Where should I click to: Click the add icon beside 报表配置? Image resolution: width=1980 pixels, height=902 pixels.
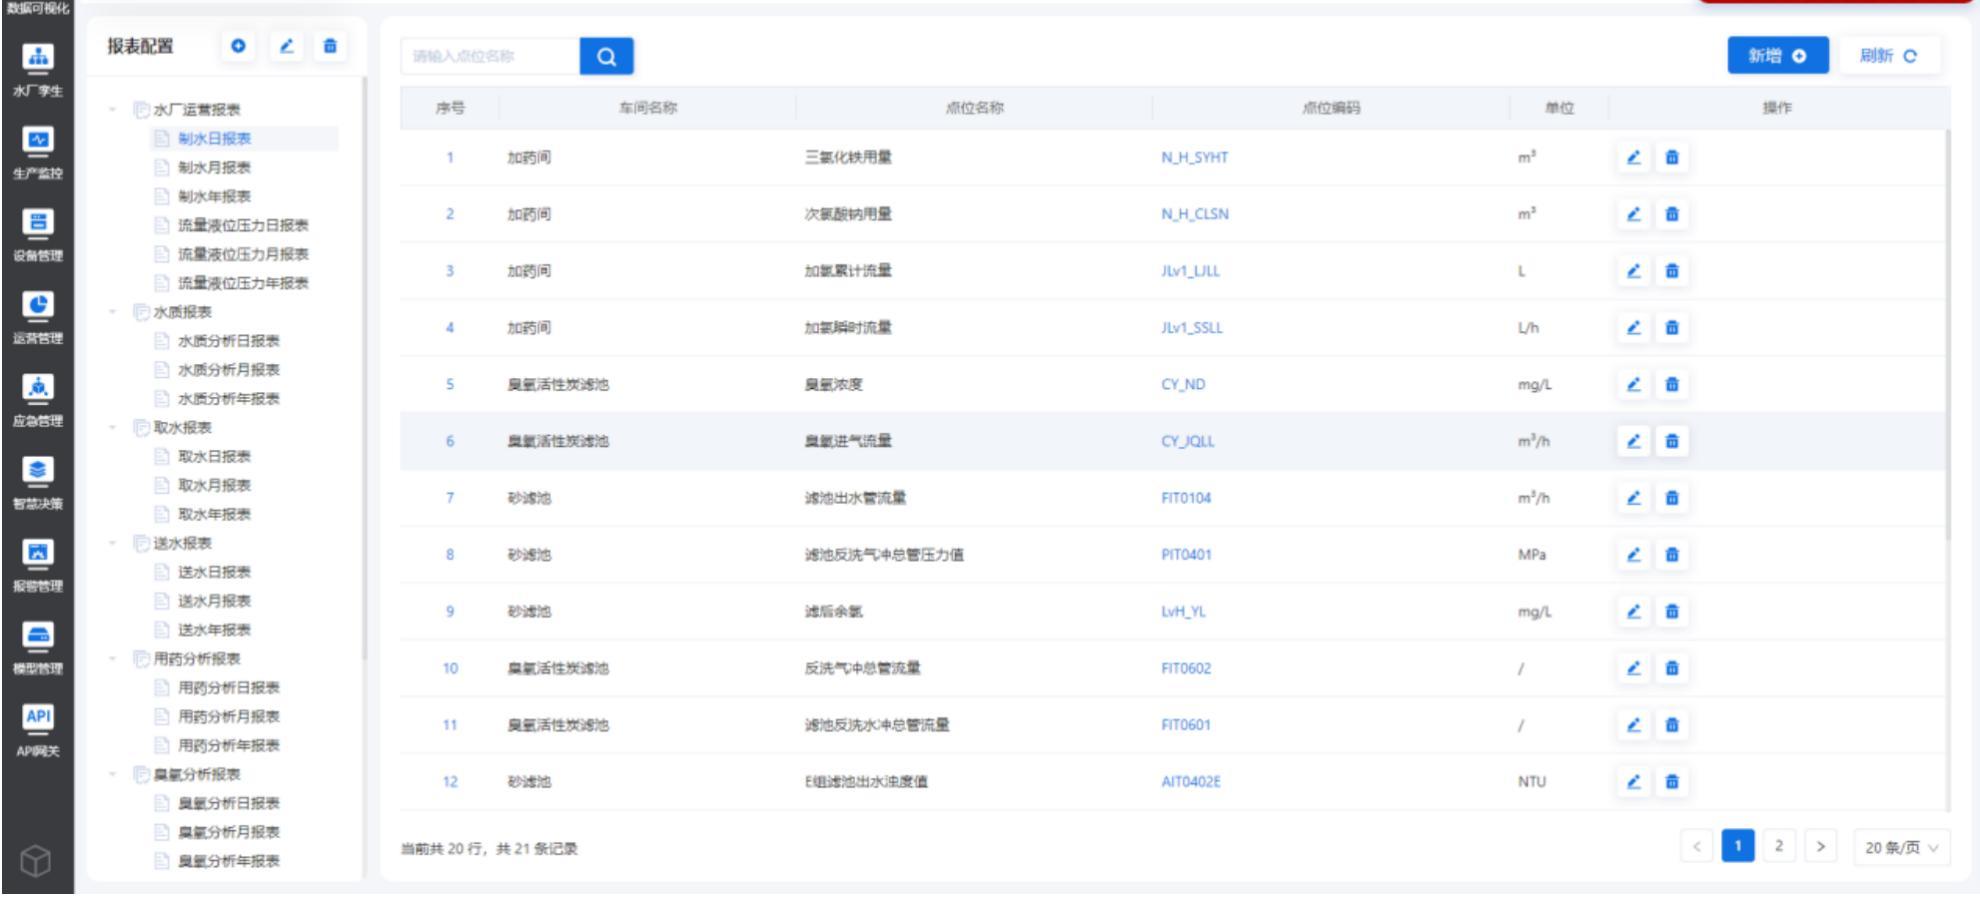pyautogui.click(x=238, y=46)
